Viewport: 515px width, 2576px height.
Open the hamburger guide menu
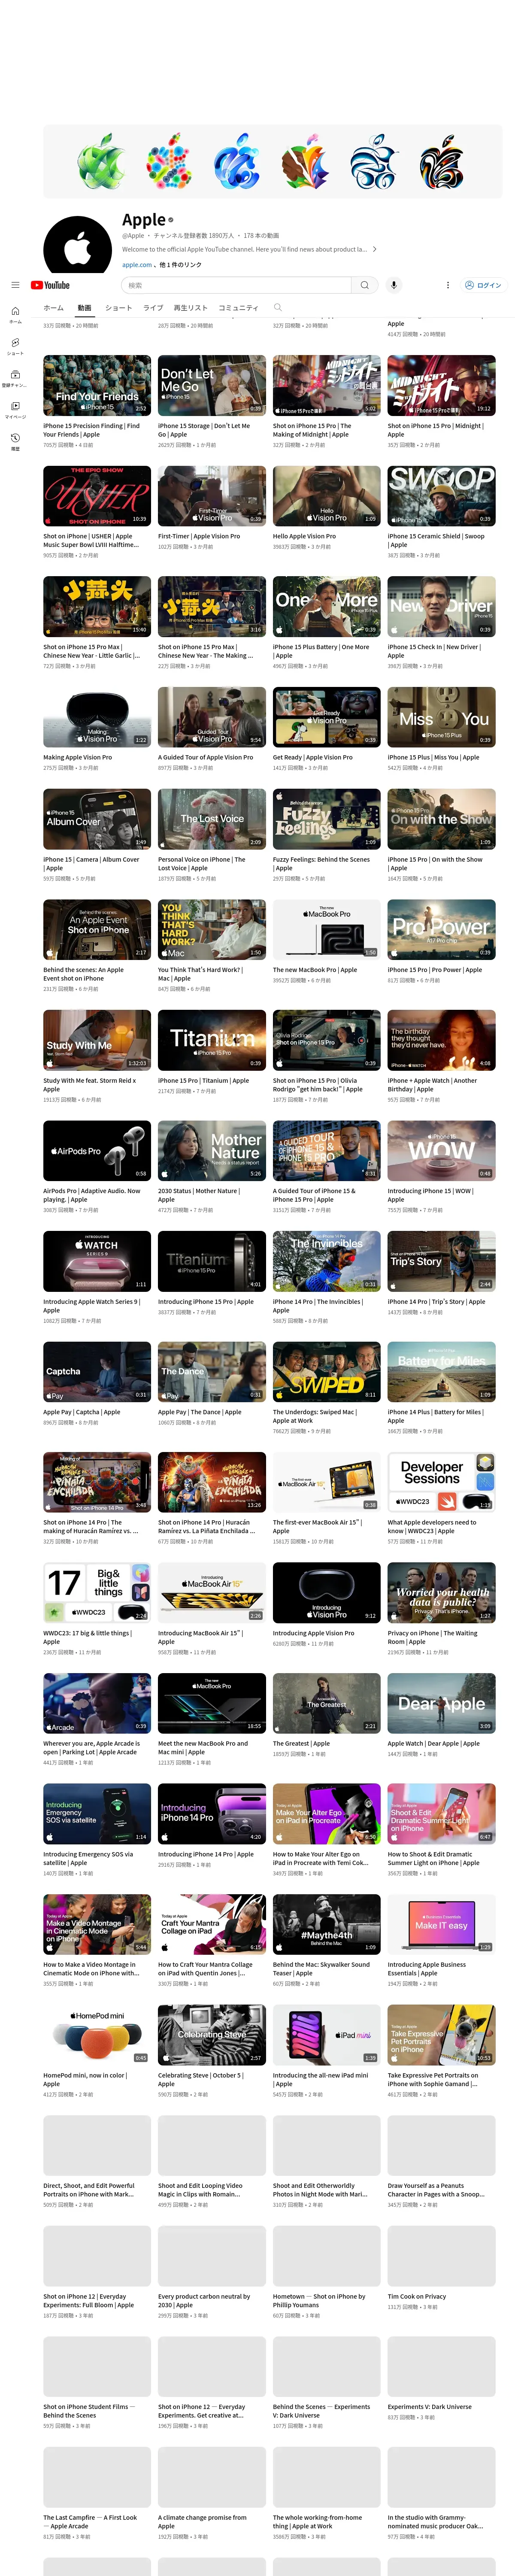pos(15,285)
